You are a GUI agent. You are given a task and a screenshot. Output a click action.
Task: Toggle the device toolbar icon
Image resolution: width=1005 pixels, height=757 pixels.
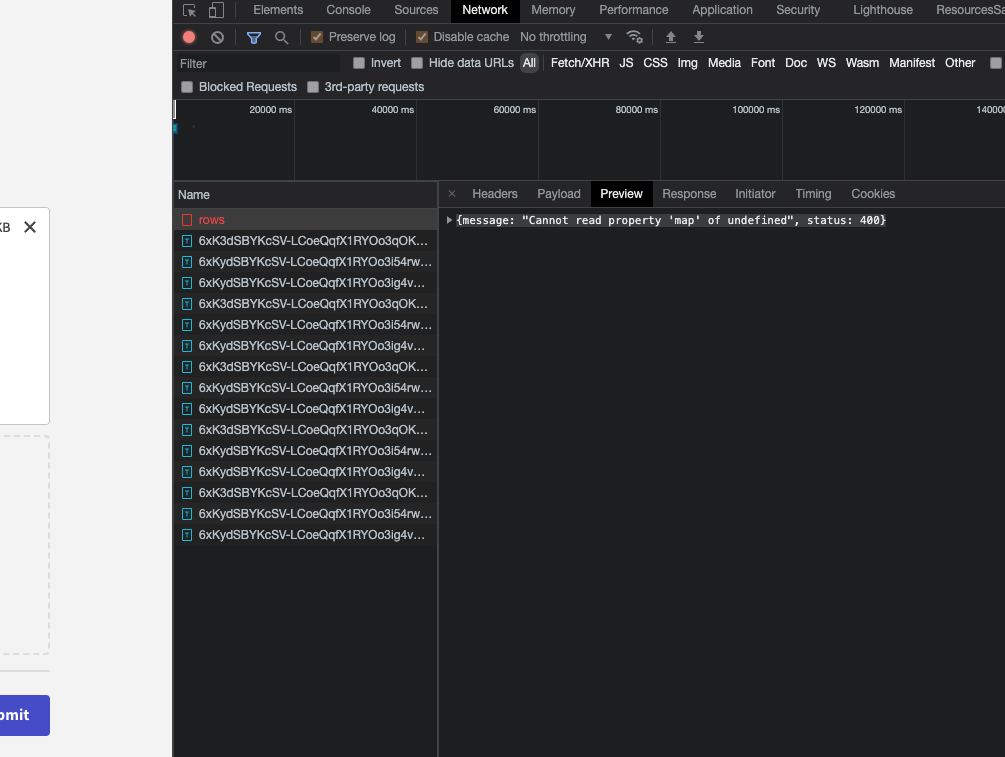217,10
